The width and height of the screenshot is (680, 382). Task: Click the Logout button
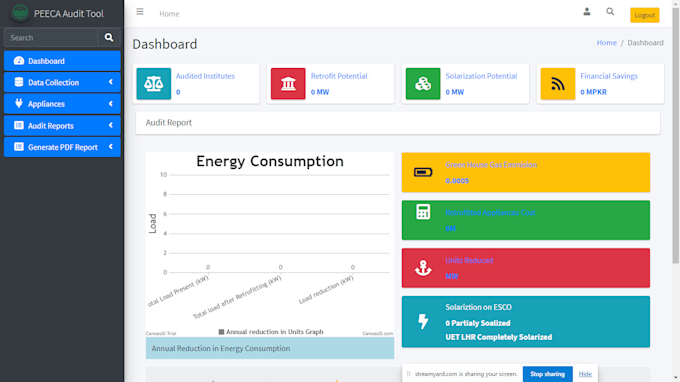tap(644, 15)
